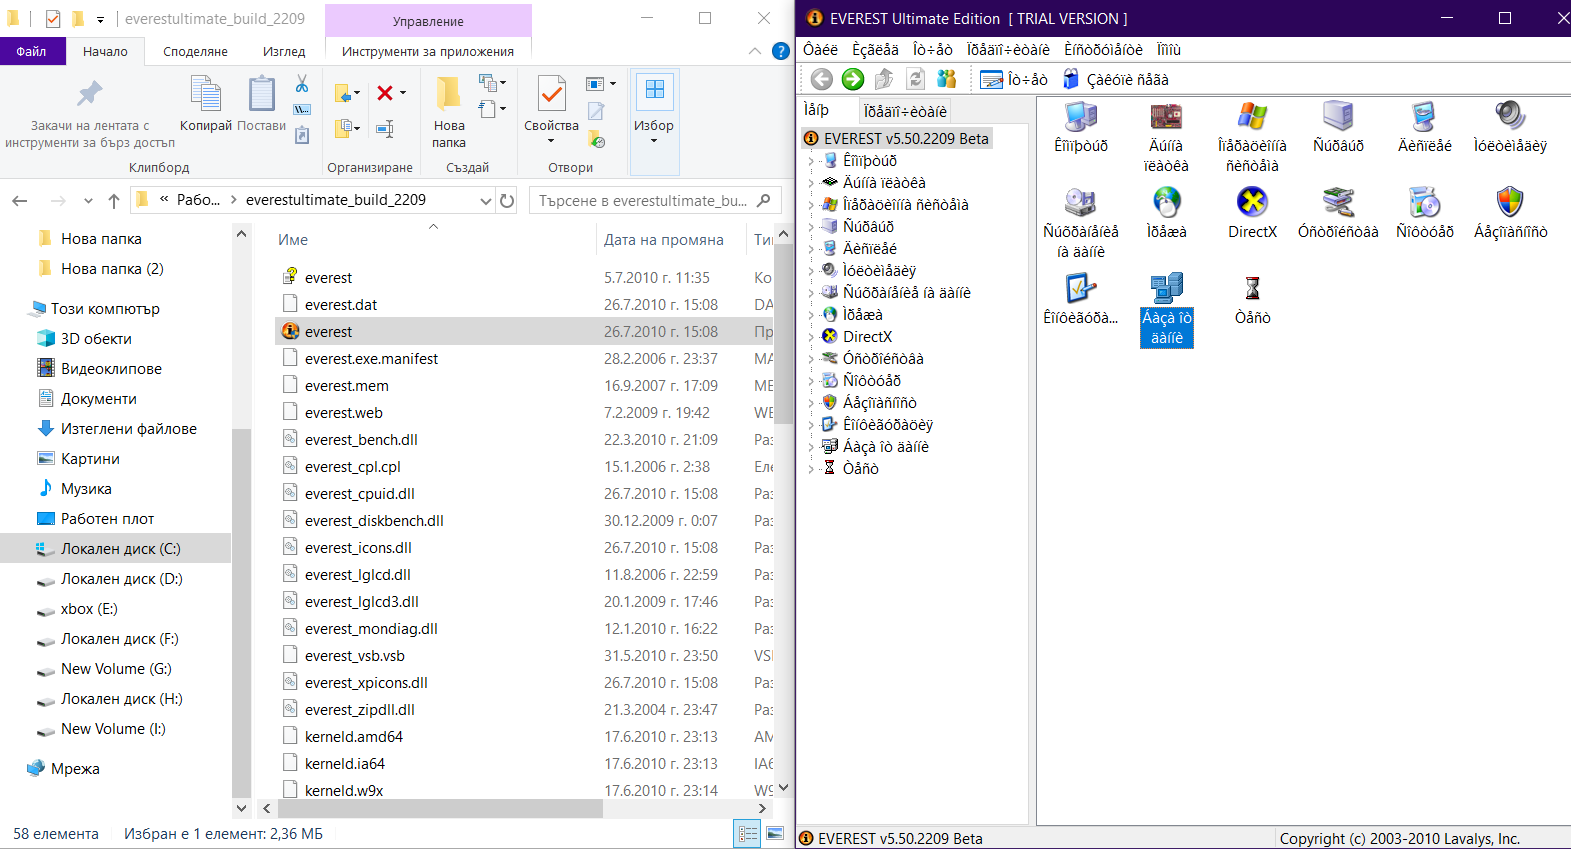This screenshot has width=1571, height=849.
Task: Click the Нова папка icon in Explorer's ribbon
Action: tap(449, 93)
